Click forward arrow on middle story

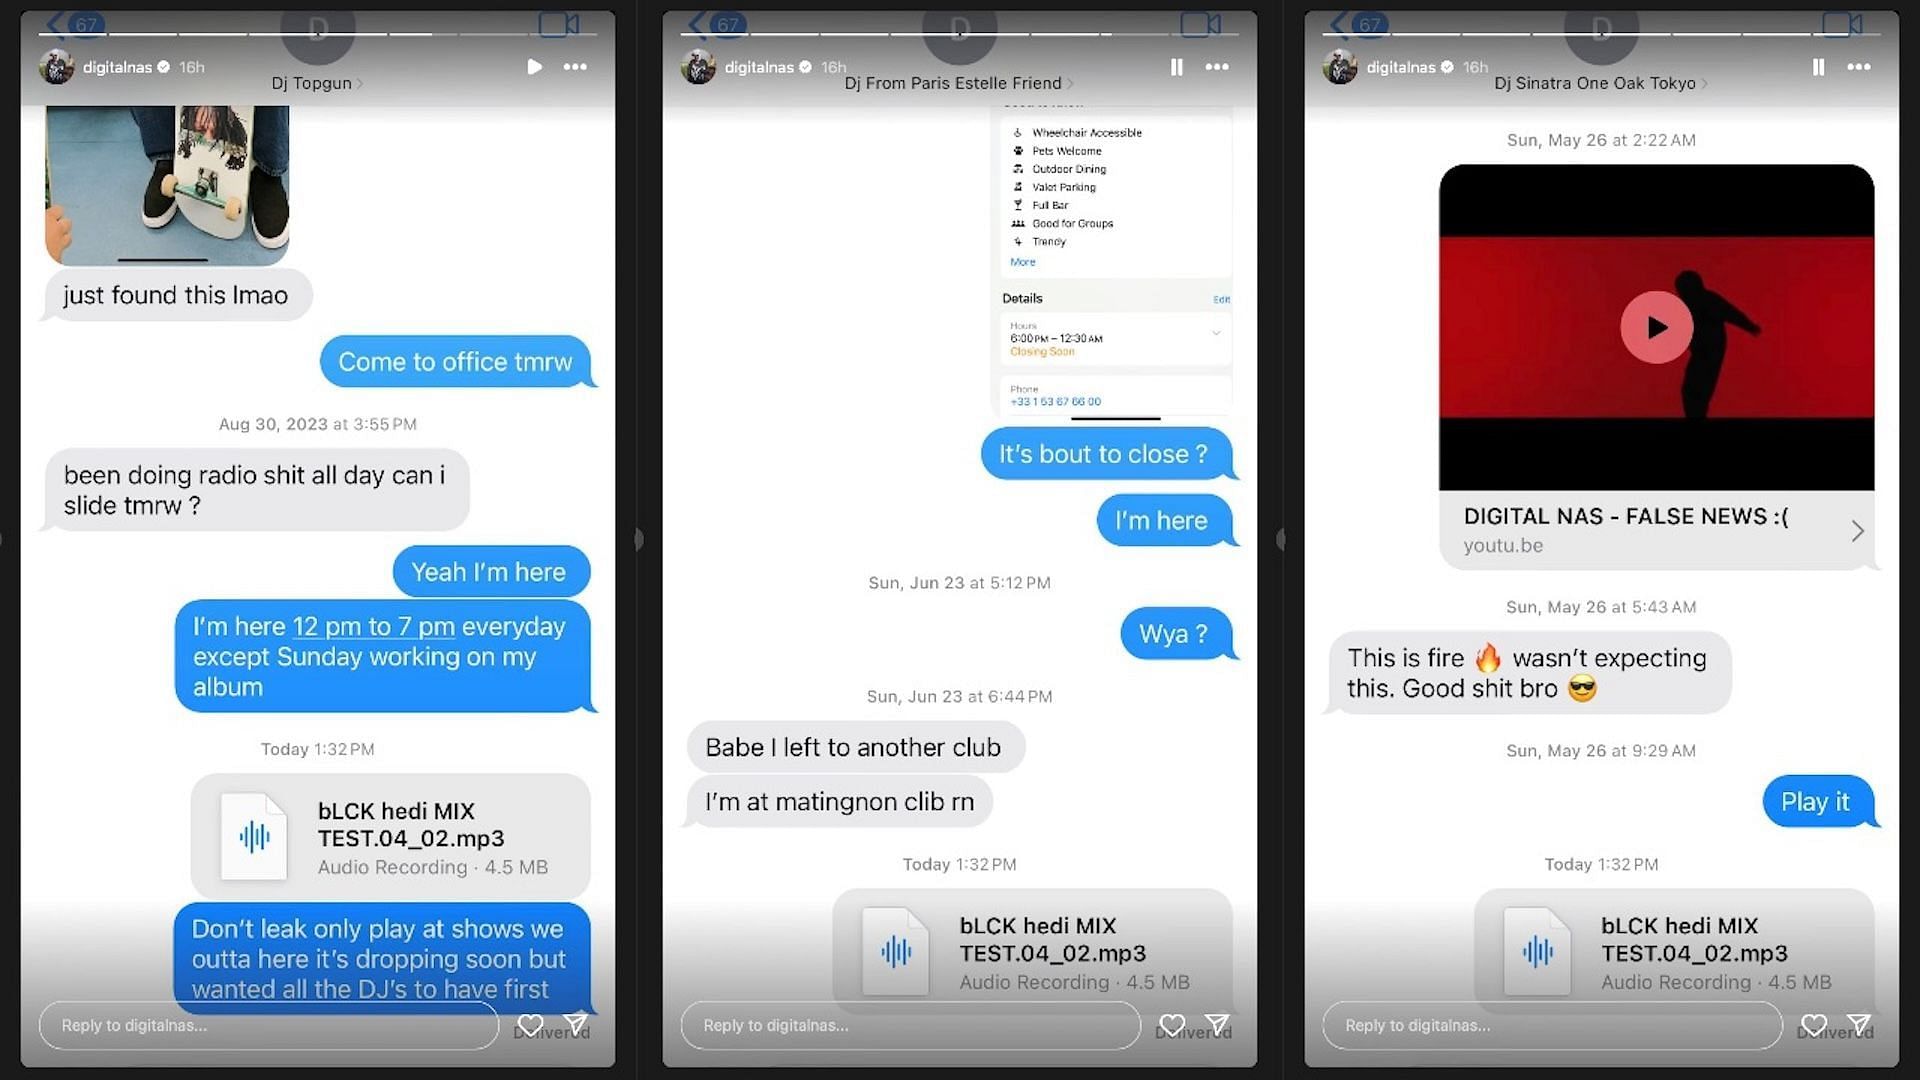pyautogui.click(x=1274, y=539)
